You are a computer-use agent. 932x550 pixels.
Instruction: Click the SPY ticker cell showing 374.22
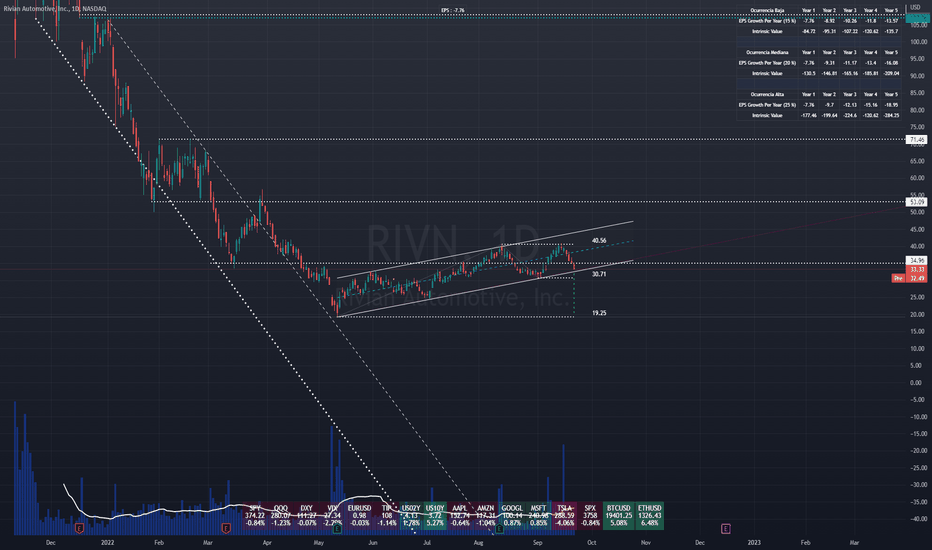click(255, 516)
